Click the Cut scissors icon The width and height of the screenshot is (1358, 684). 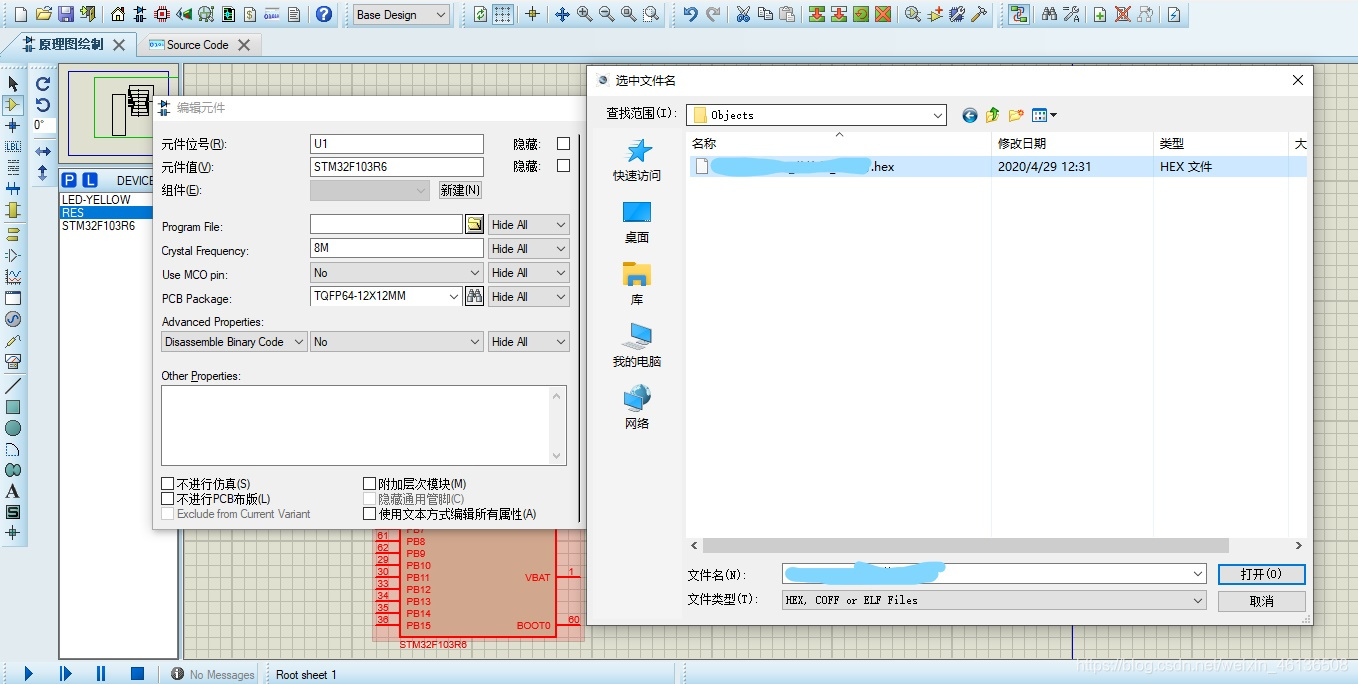743,14
